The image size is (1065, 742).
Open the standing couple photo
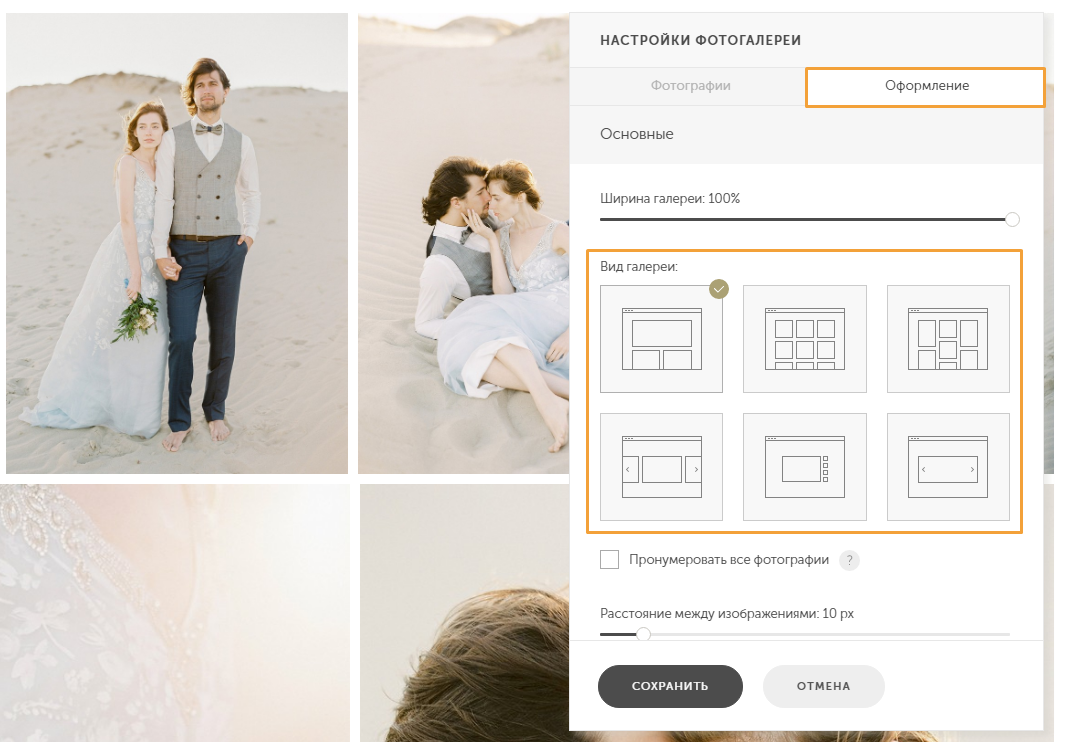tap(177, 243)
